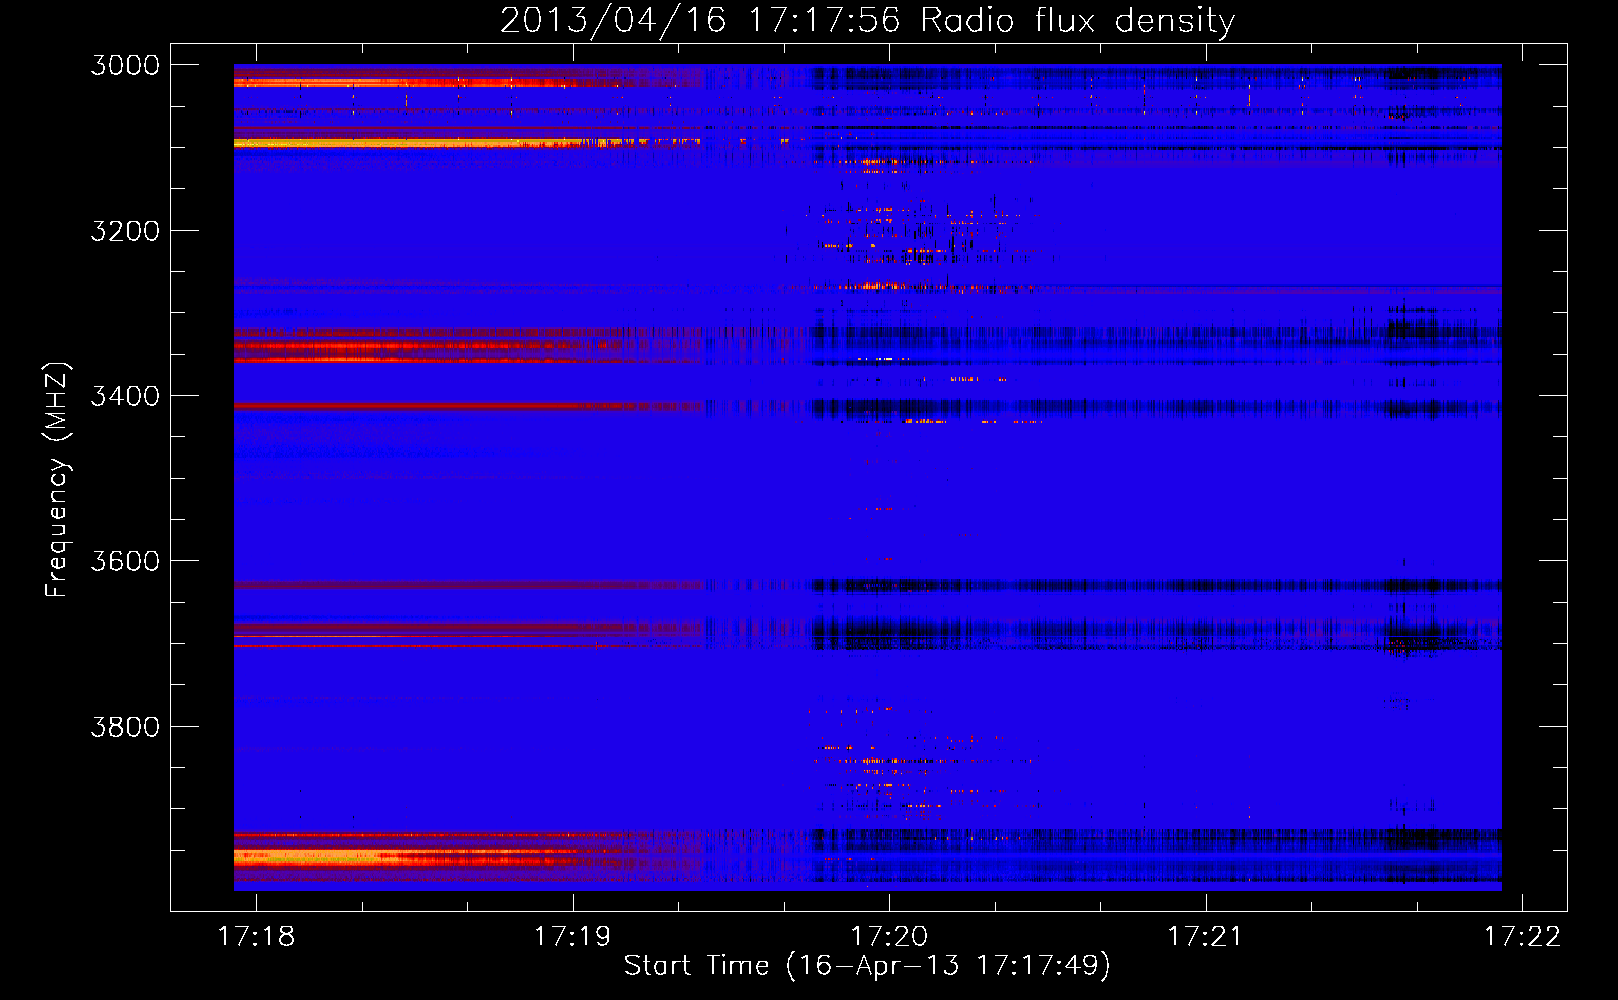1618x1000 pixels.
Task: Select the 3000 frequency tick label
Action: tap(125, 65)
